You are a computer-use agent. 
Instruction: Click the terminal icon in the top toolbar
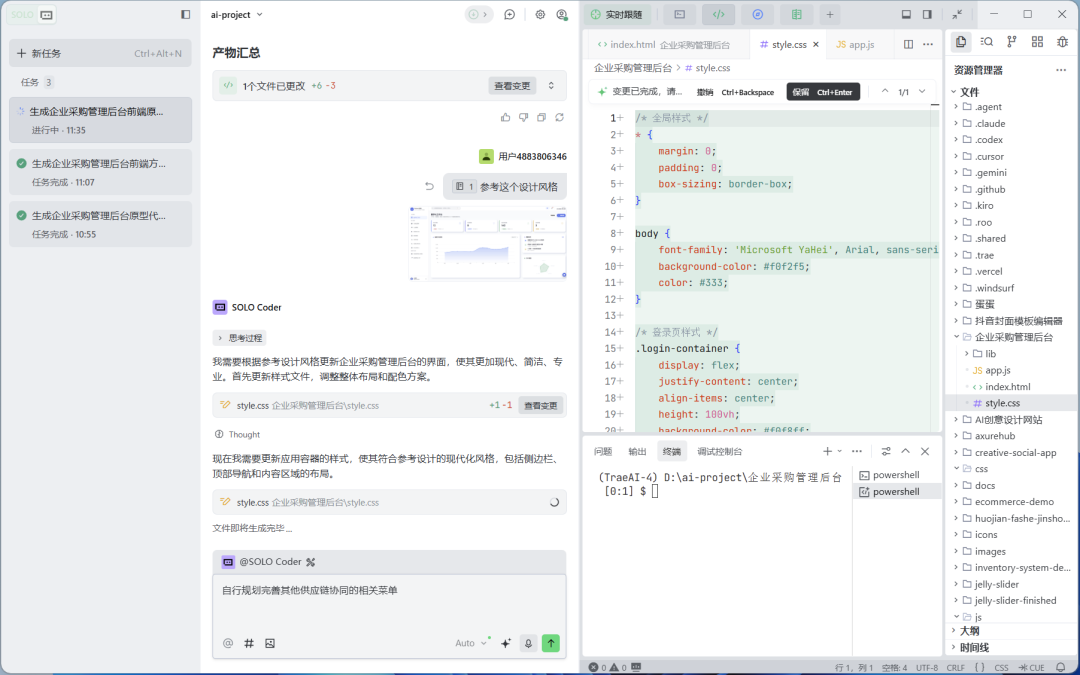pos(679,14)
